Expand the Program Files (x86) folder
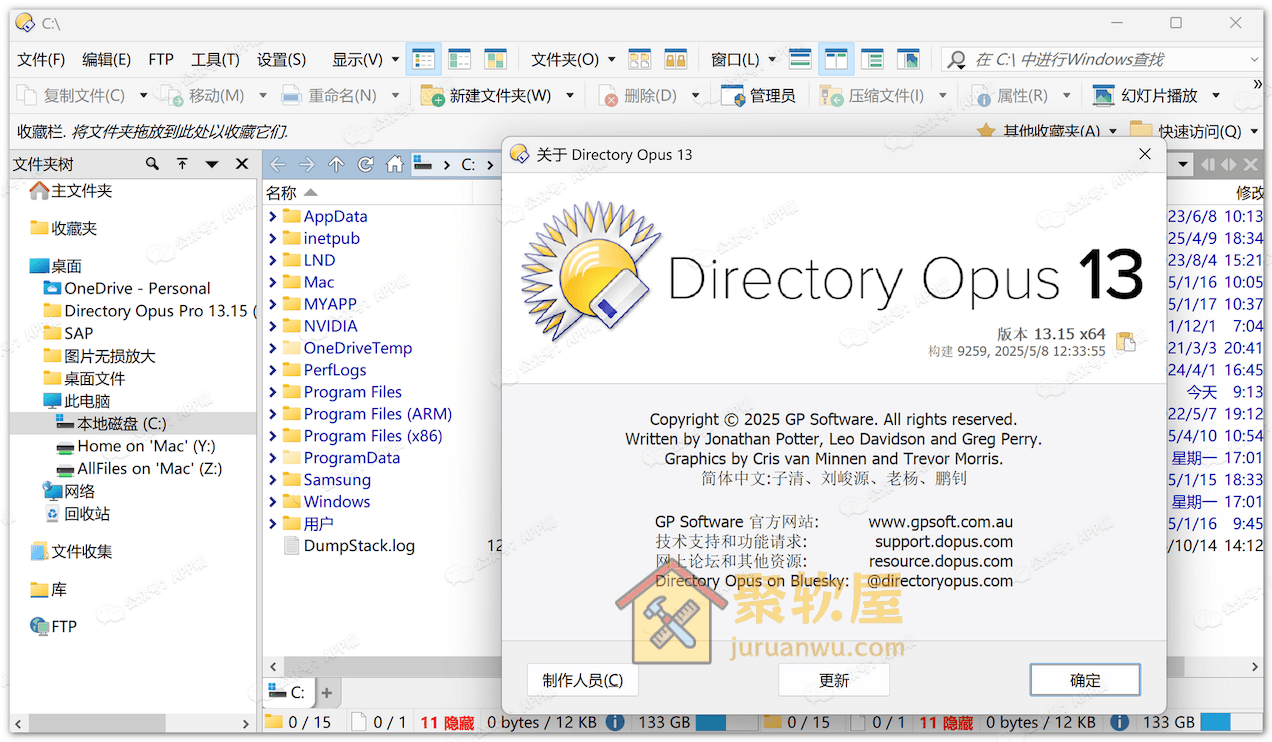Image resolution: width=1272 pixels, height=742 pixels. (x=271, y=435)
